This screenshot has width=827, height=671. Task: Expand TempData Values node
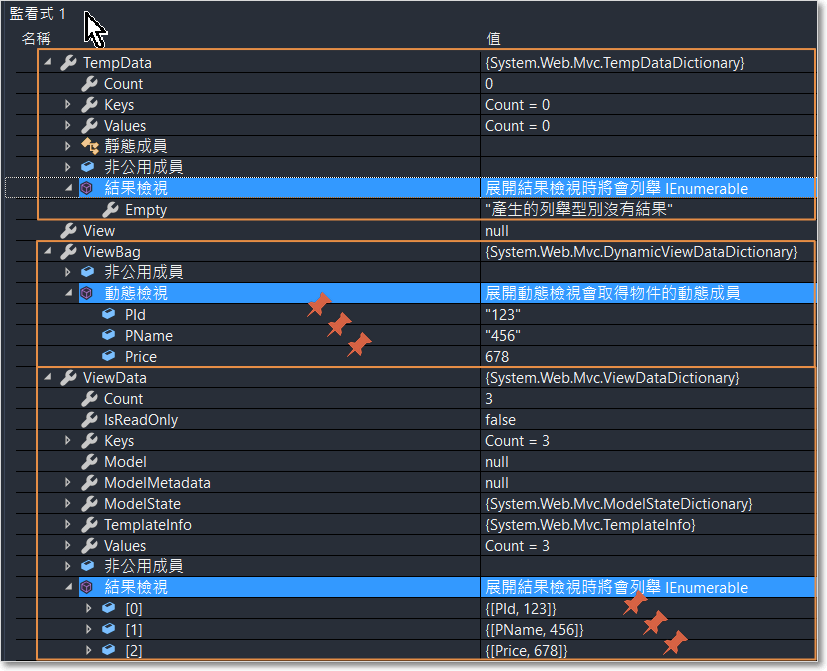[68, 125]
